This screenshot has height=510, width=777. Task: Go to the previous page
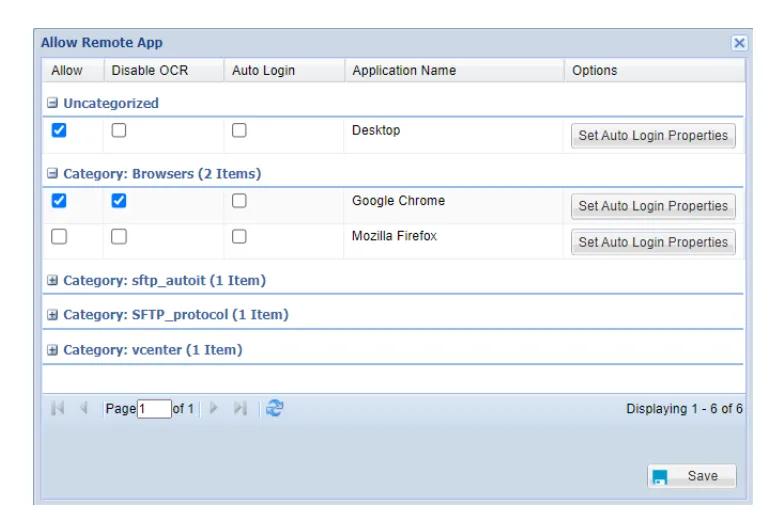point(84,408)
